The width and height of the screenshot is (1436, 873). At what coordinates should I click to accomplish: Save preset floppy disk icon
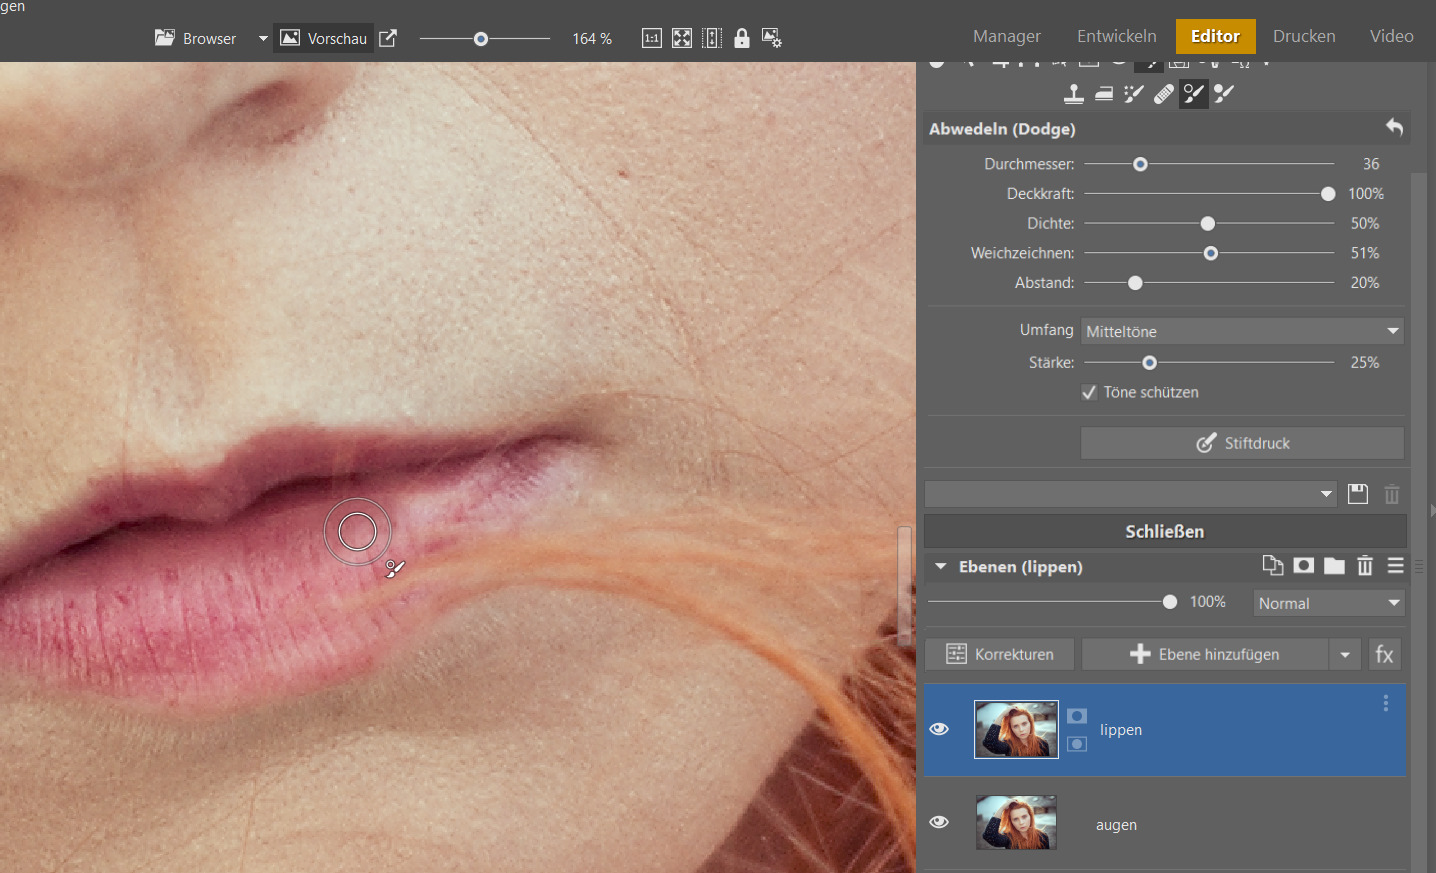point(1358,494)
